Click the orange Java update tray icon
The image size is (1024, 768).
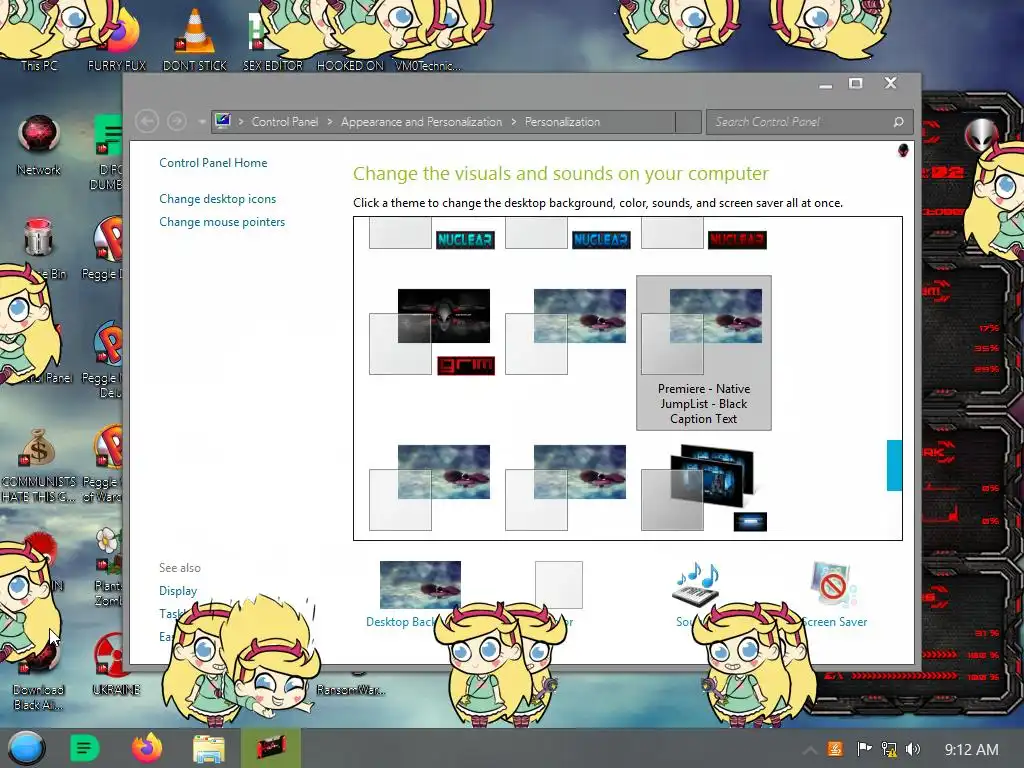[x=835, y=749]
